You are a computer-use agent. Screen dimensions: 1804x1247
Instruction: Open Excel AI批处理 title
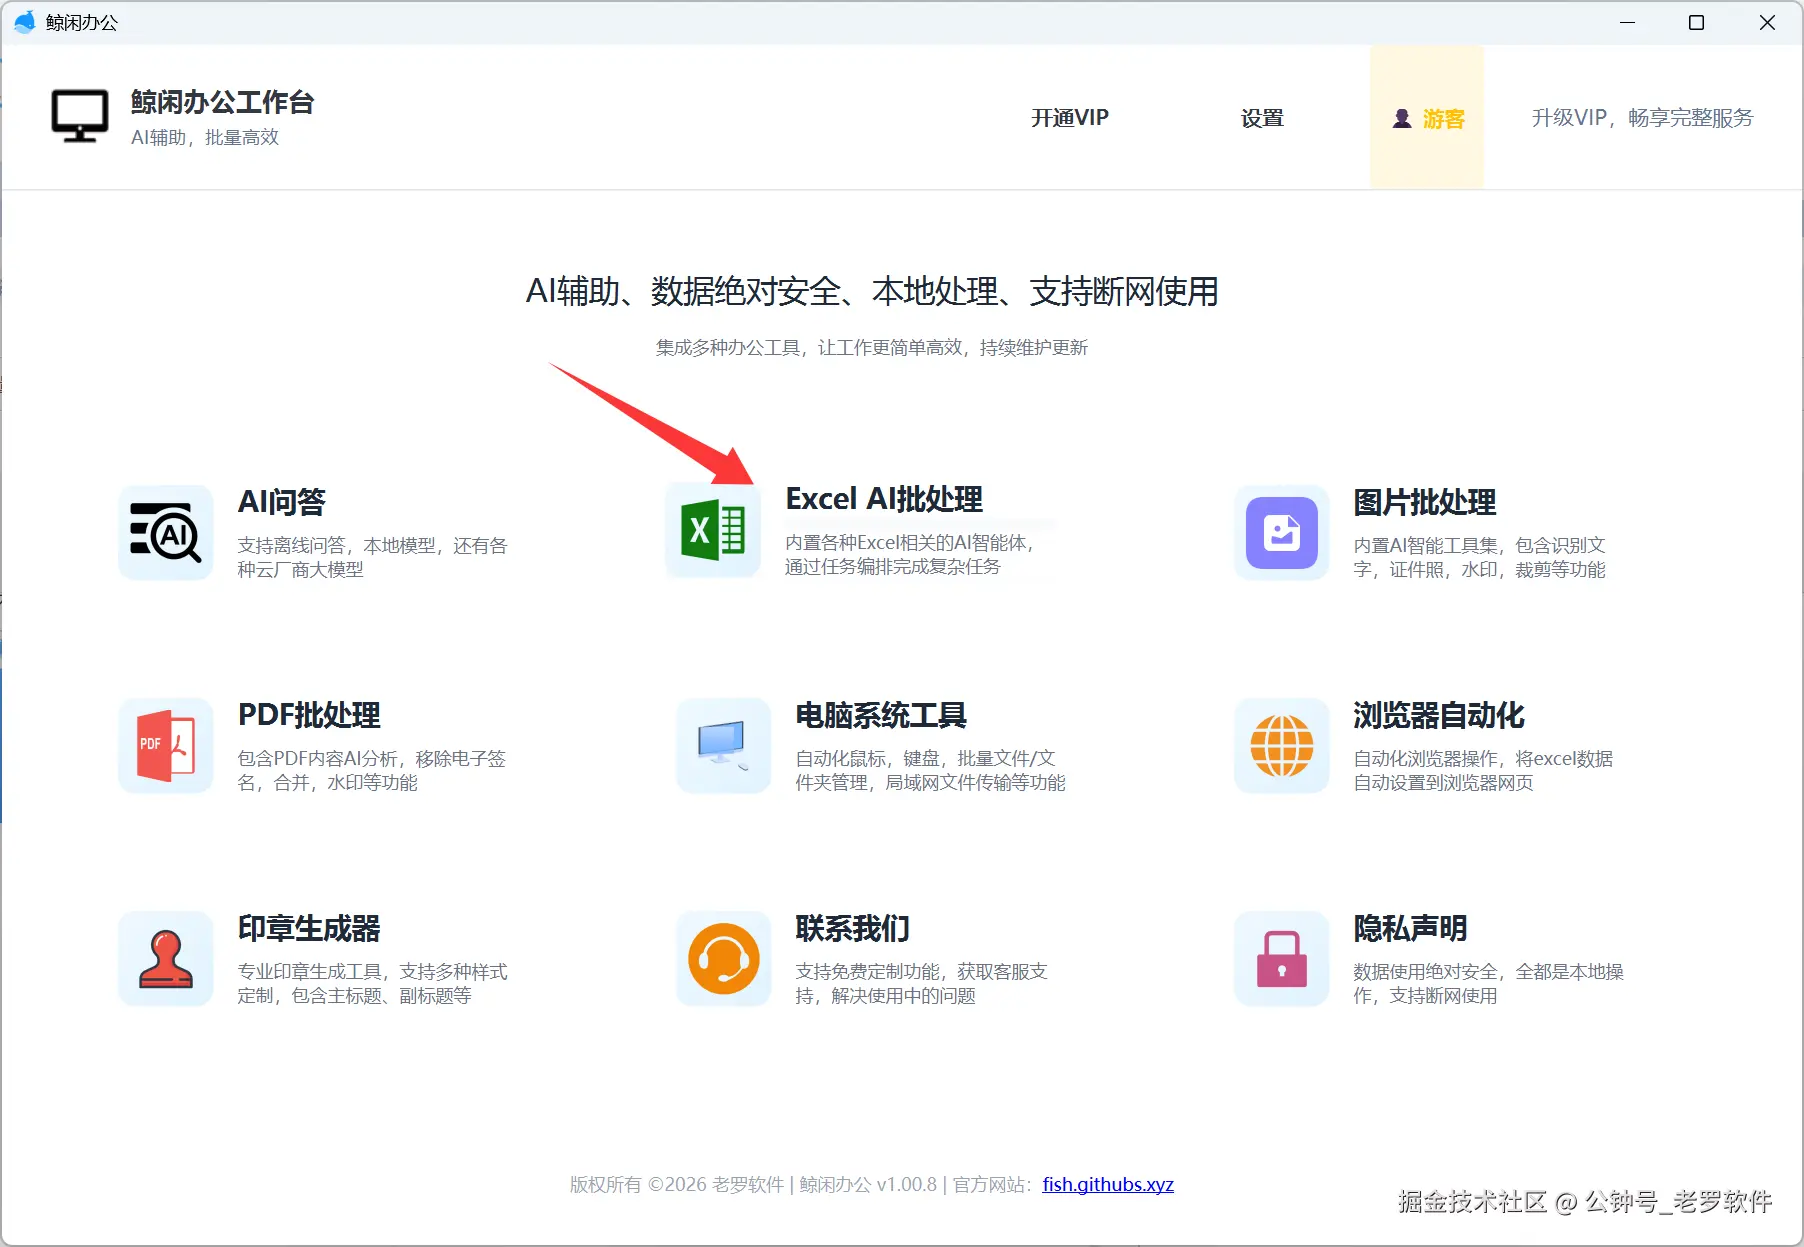[x=884, y=499]
